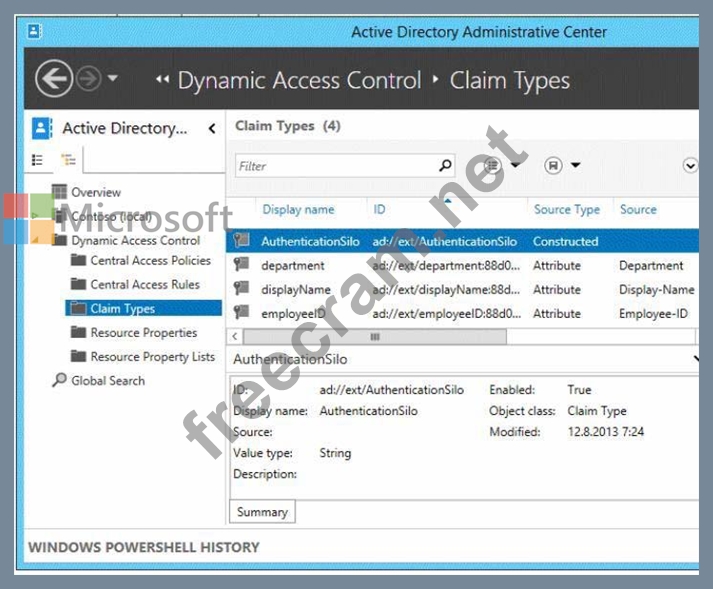
Task: Click the Department source cell
Action: (x=651, y=265)
